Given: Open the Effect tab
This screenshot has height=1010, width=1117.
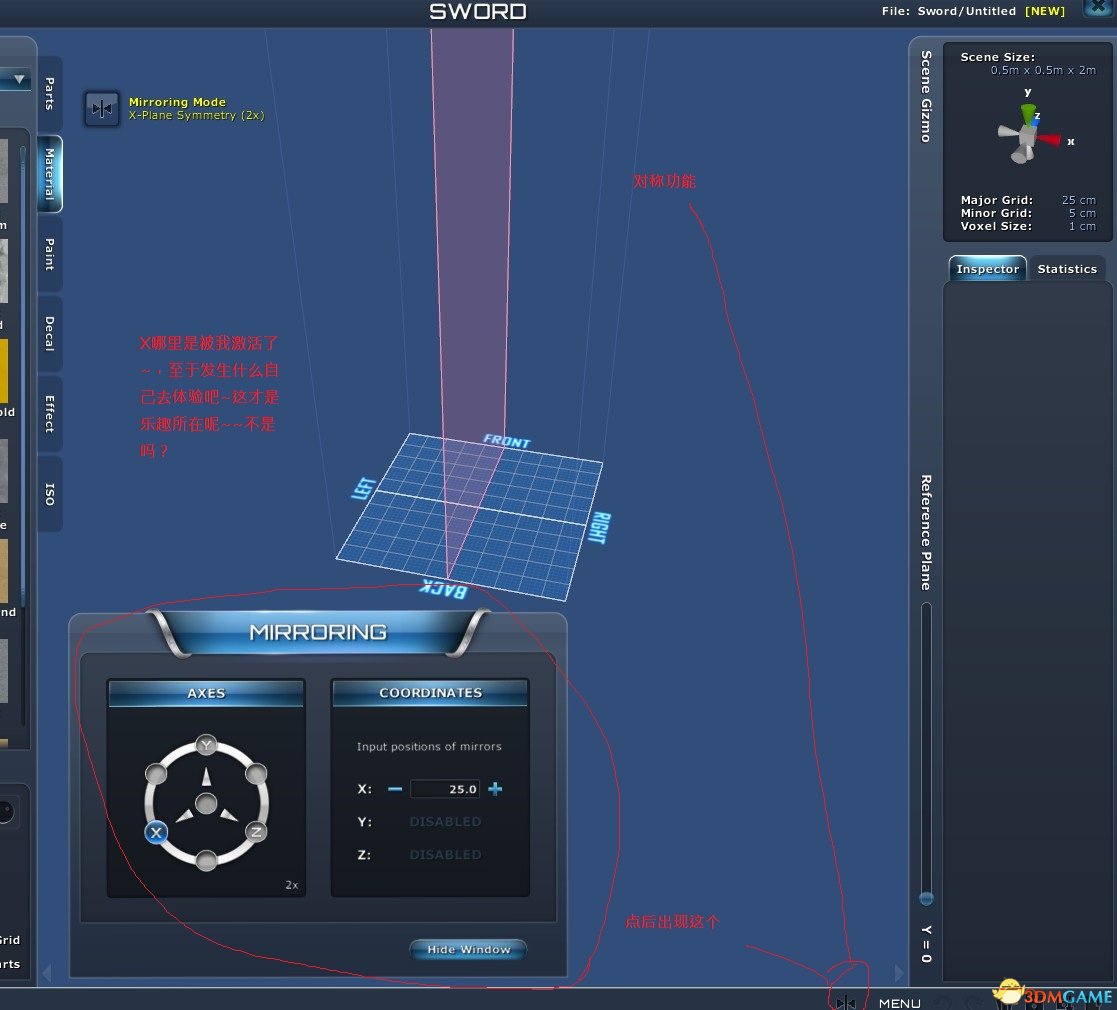Looking at the screenshot, I should point(49,414).
